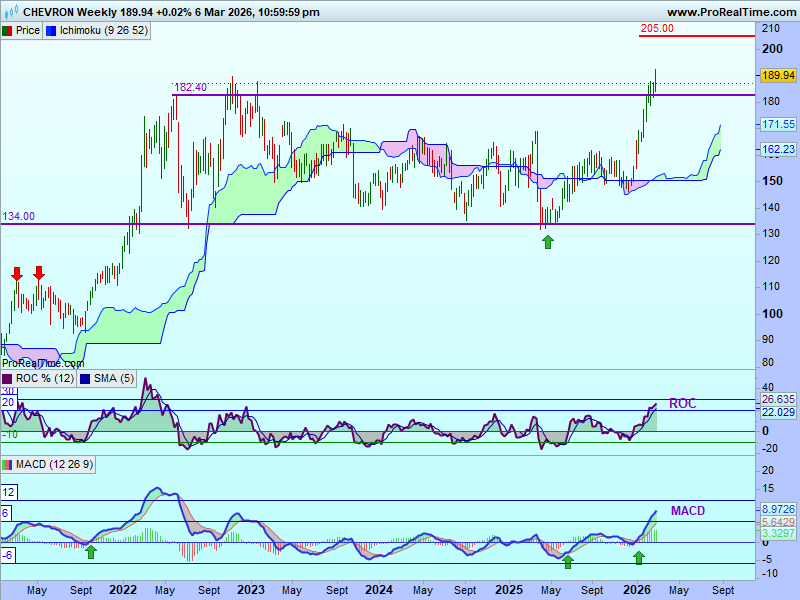Toggle the SMA (5) legend item
Image resolution: width=800 pixels, height=600 pixels.
pyautogui.click(x=112, y=379)
